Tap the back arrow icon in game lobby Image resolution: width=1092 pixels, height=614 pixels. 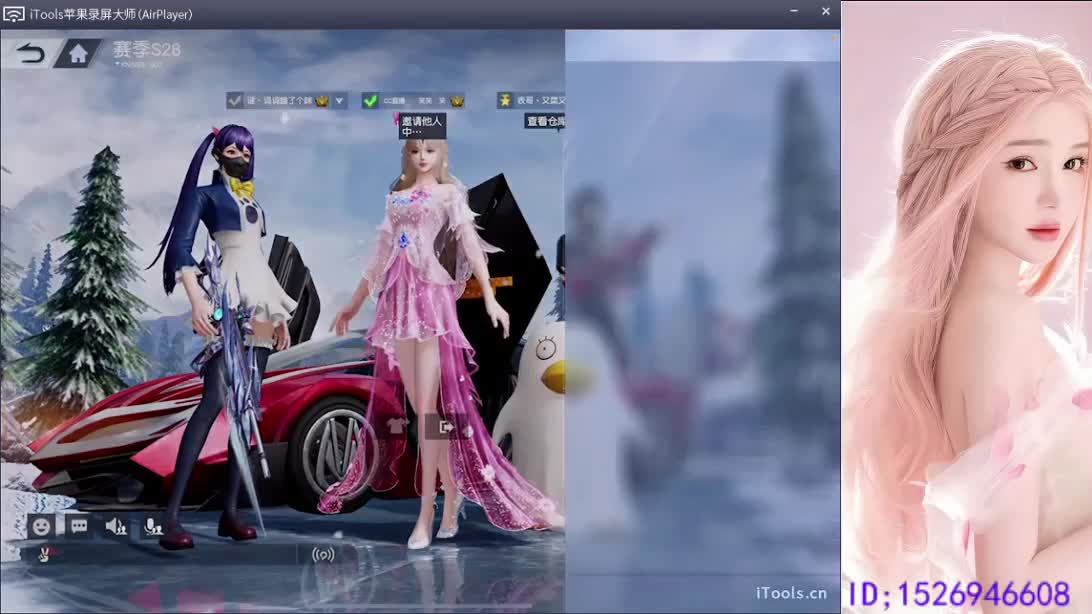pos(30,53)
